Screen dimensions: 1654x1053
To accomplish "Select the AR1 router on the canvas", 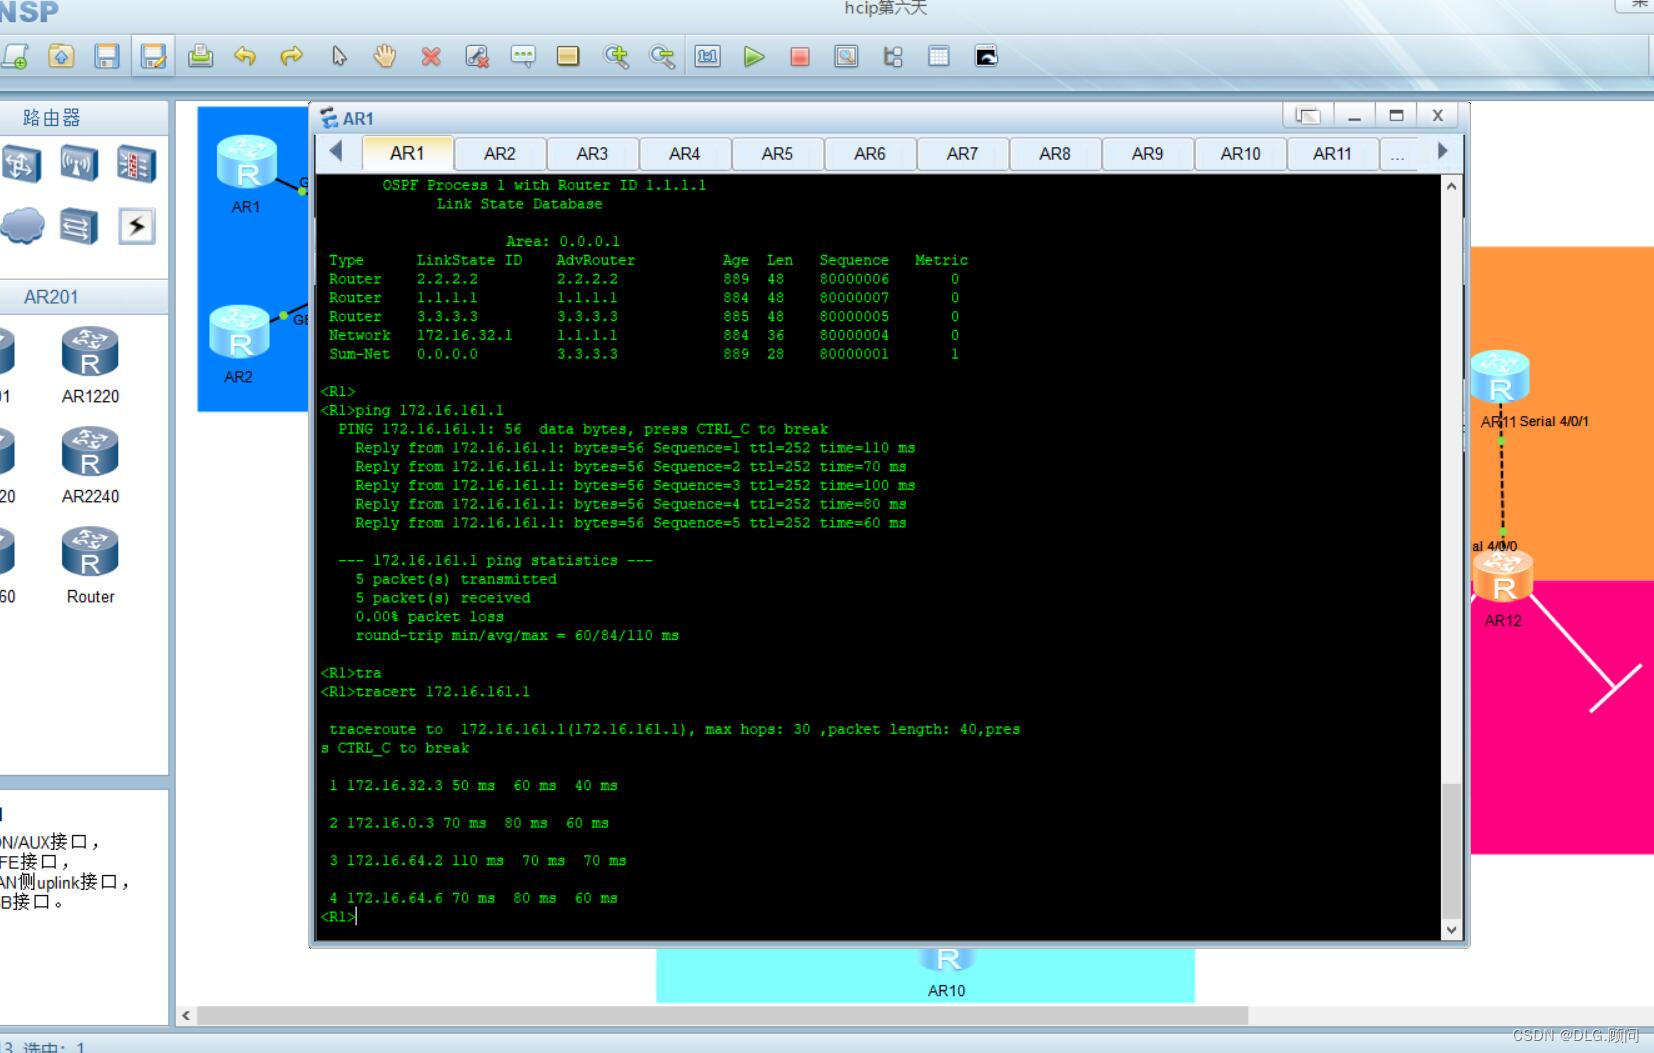I will 247,164.
